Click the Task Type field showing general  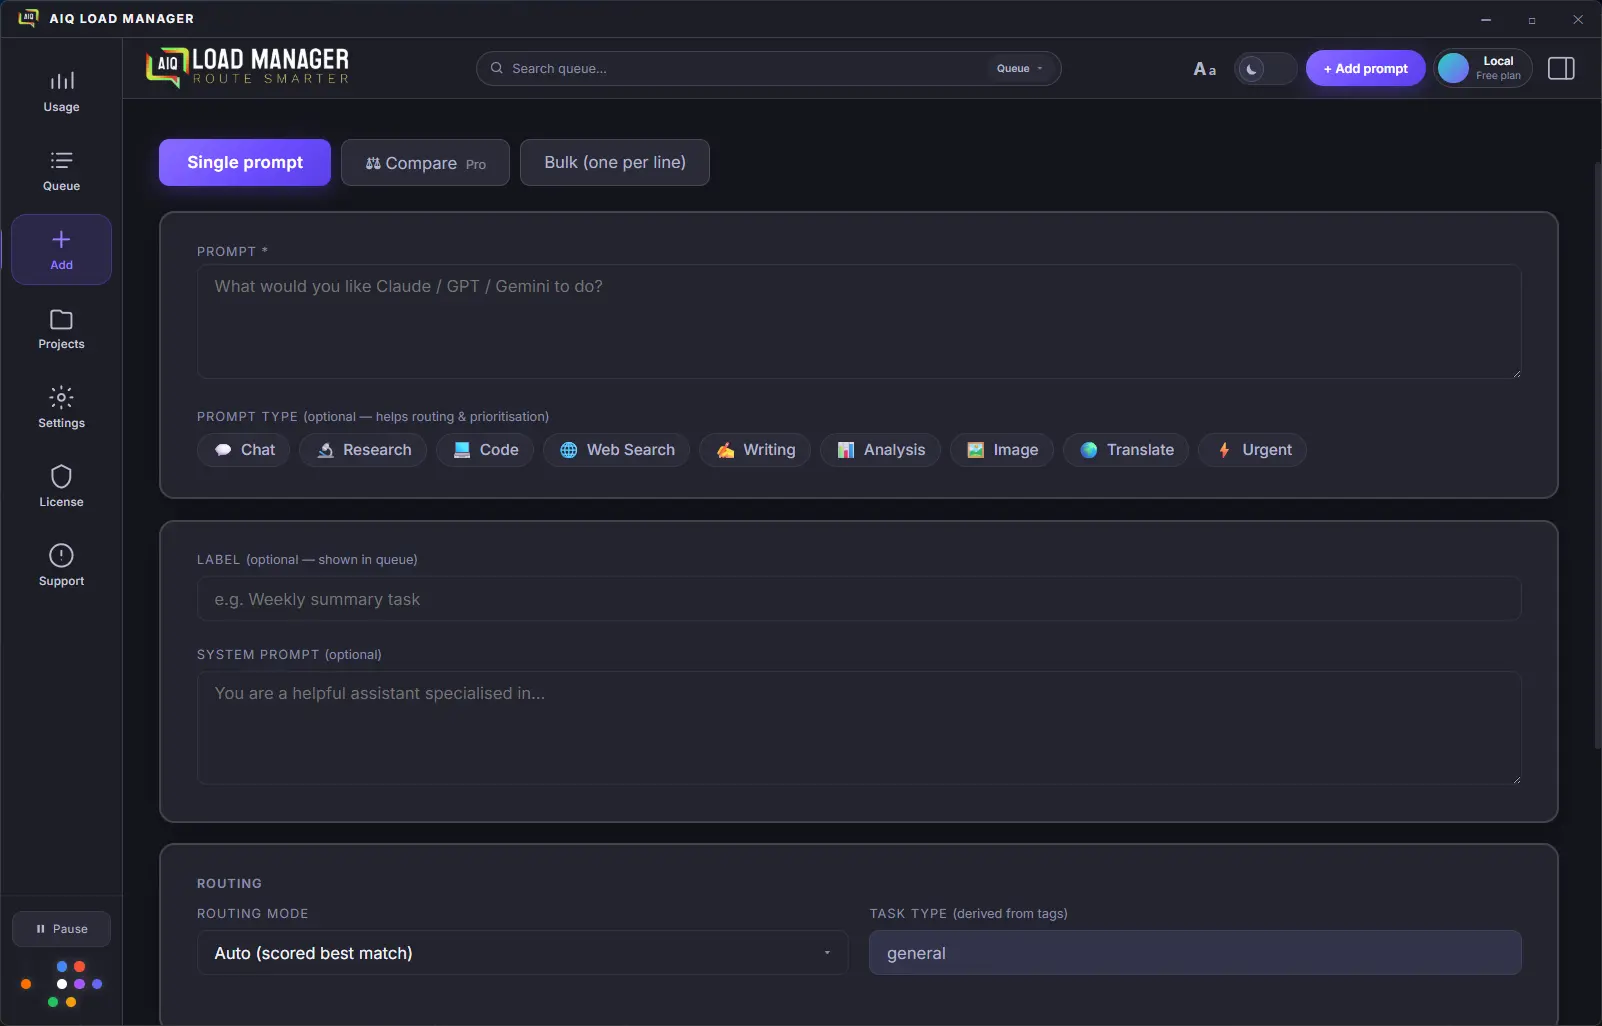tap(1195, 953)
